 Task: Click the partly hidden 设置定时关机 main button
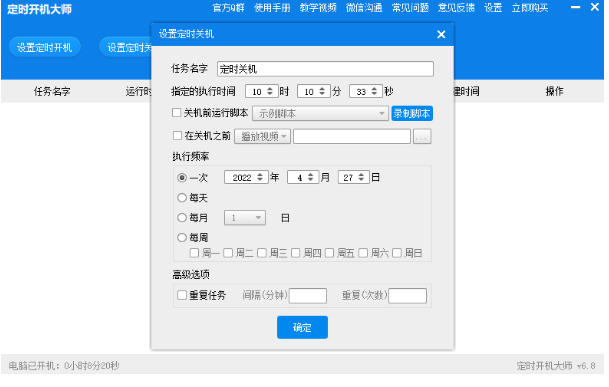tap(125, 47)
